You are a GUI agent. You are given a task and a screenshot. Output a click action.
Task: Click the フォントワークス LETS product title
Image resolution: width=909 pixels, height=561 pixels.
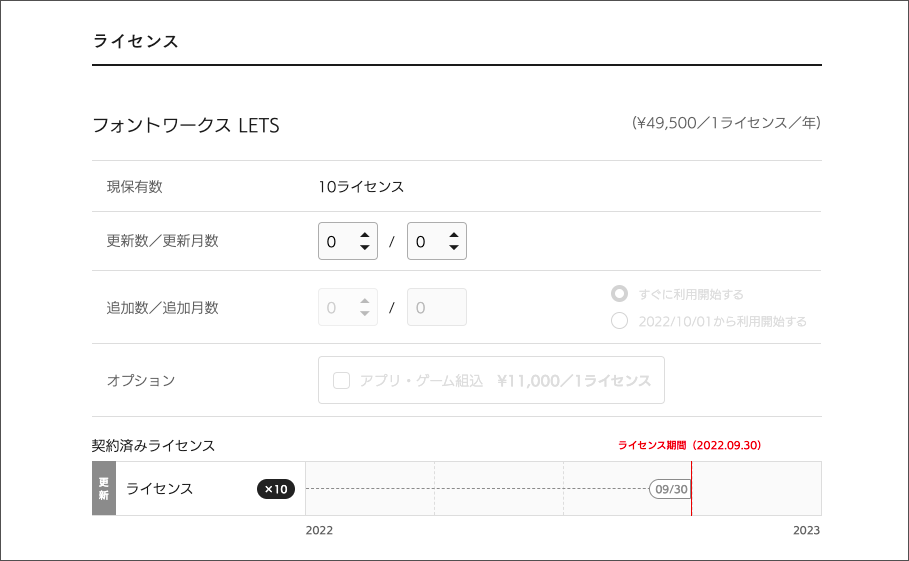pos(186,126)
